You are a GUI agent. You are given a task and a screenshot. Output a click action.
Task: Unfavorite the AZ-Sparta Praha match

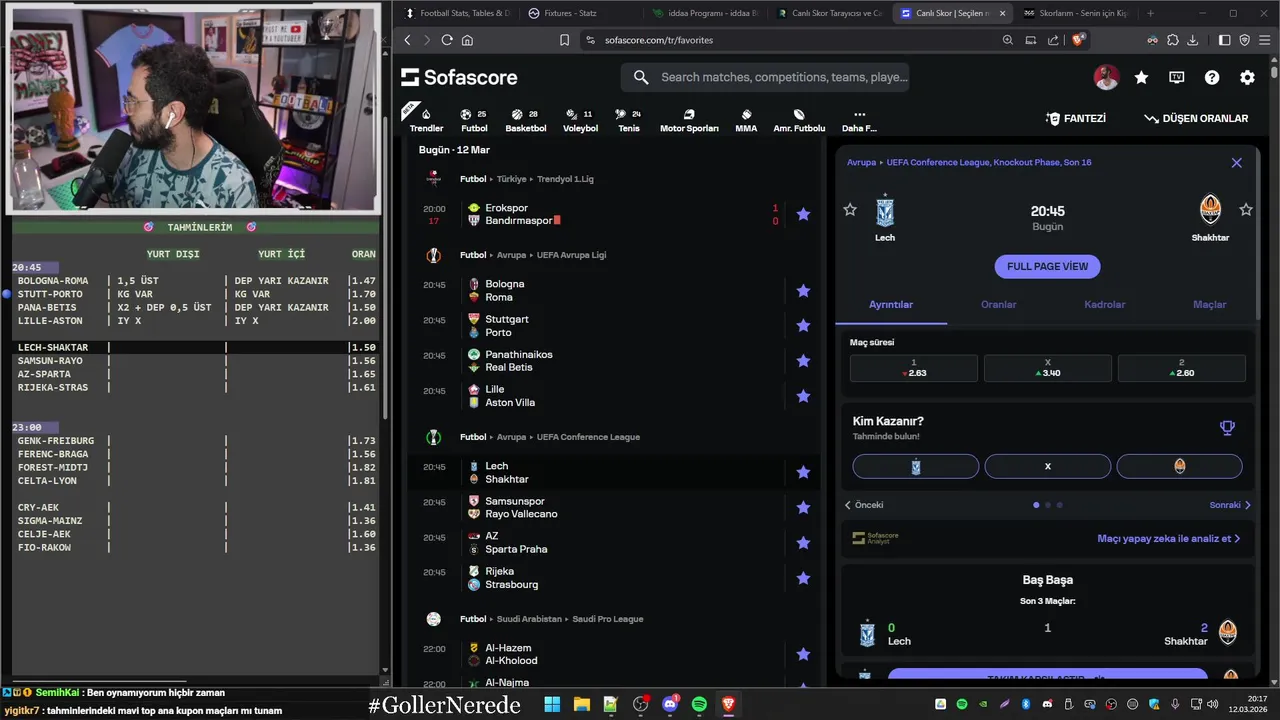803,543
